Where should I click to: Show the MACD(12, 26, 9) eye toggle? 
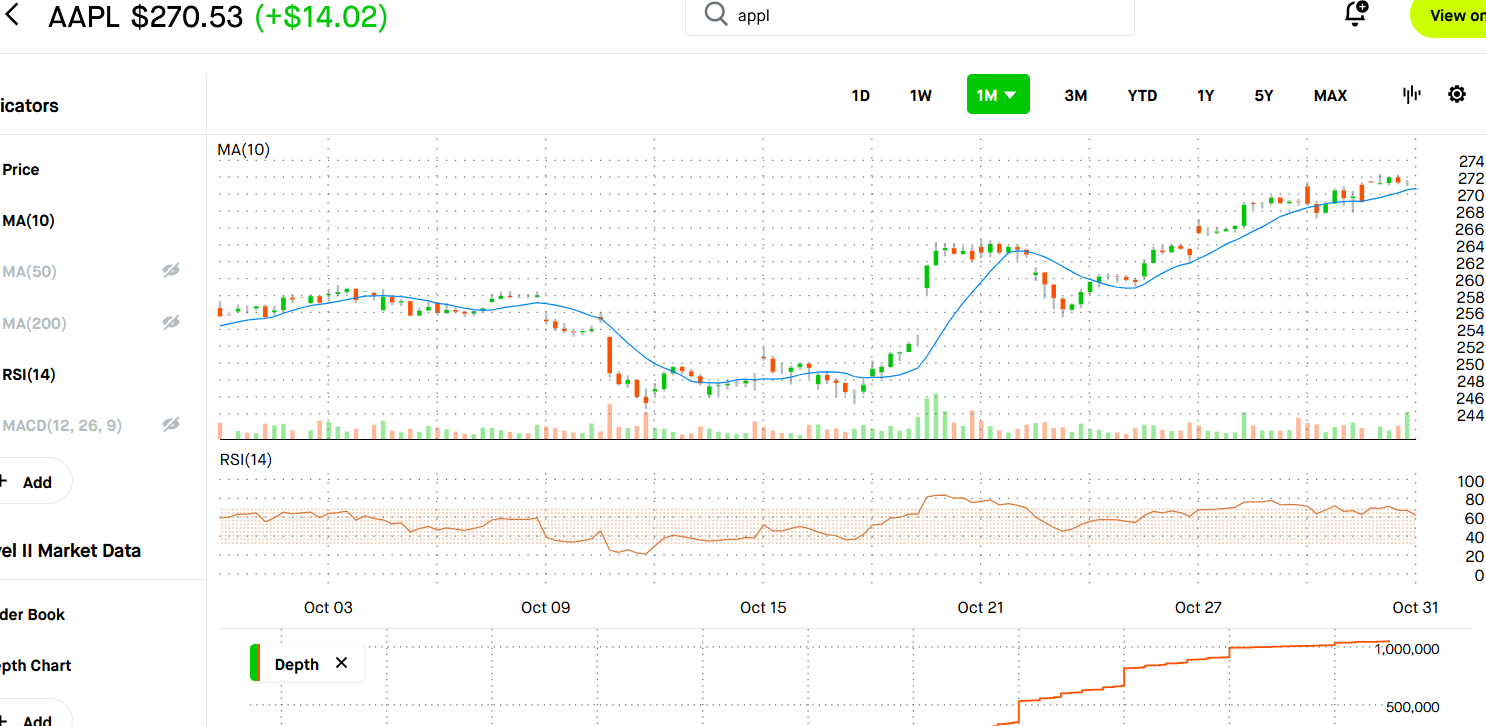[171, 425]
